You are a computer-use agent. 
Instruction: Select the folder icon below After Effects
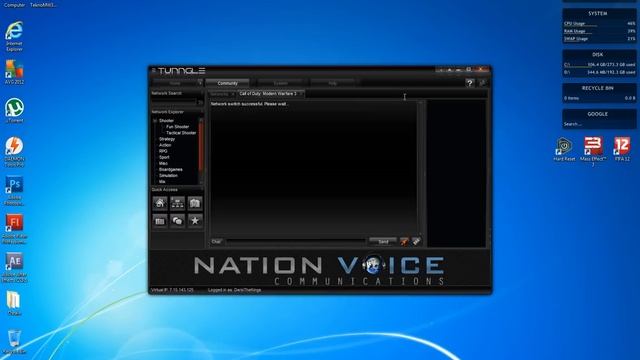pyautogui.click(x=14, y=303)
